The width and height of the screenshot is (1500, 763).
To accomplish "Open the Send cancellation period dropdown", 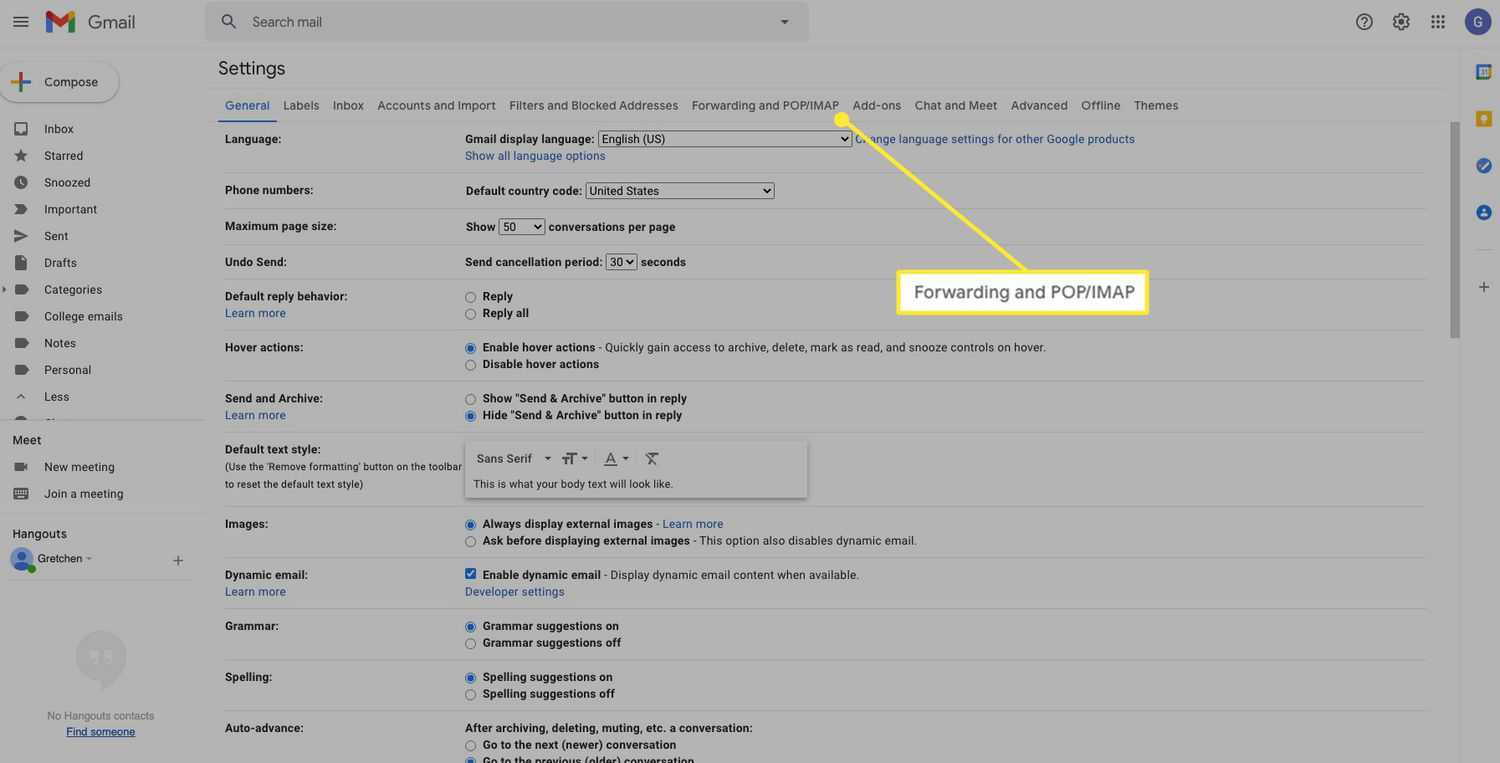I will coord(621,262).
